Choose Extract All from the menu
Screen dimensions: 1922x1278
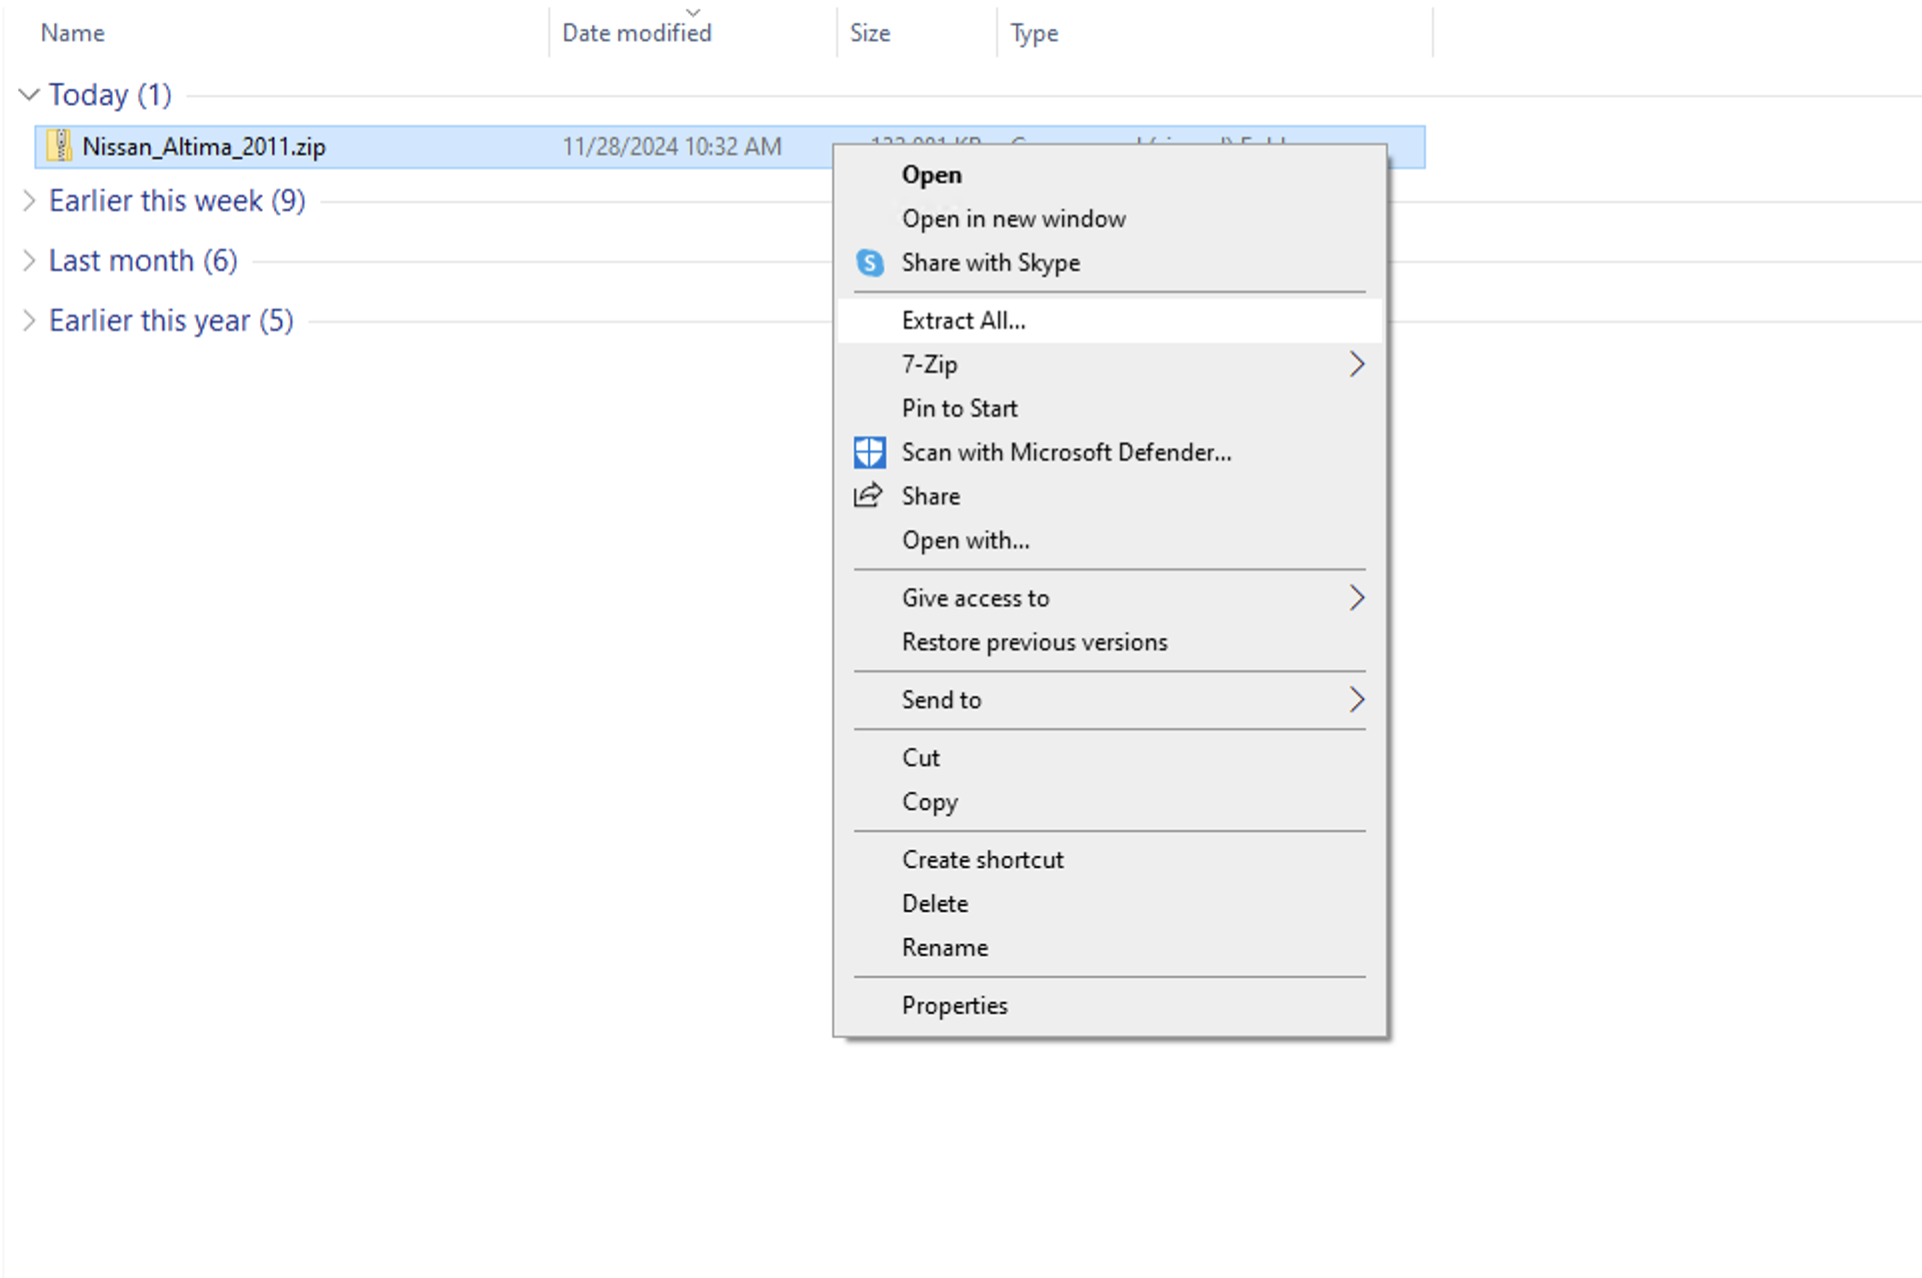pos(963,321)
